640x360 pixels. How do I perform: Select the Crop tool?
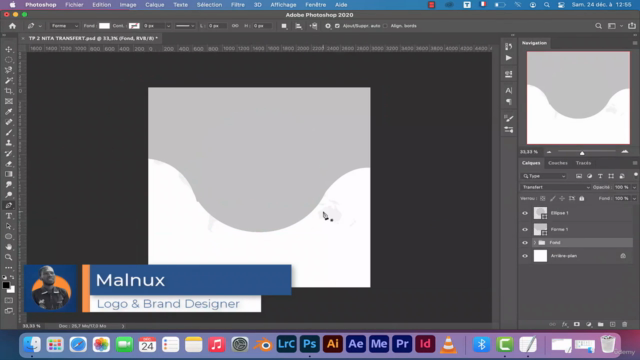tap(9, 91)
